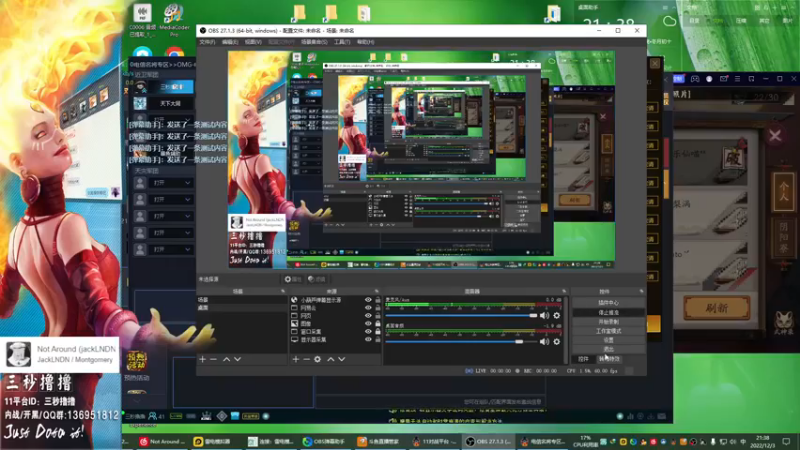Undock the scenes panel using its header icon
Screen dimensions: 800x450
[x=283, y=291]
